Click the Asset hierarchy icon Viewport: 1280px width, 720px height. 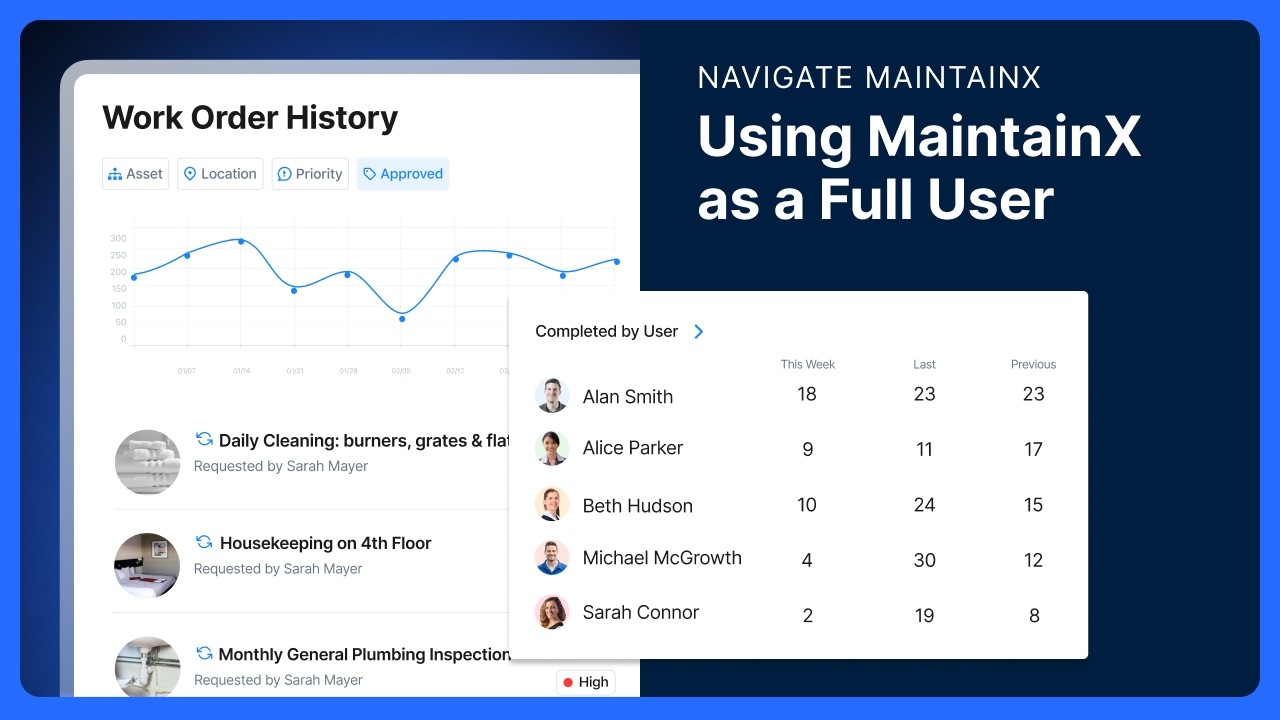pyautogui.click(x=115, y=174)
